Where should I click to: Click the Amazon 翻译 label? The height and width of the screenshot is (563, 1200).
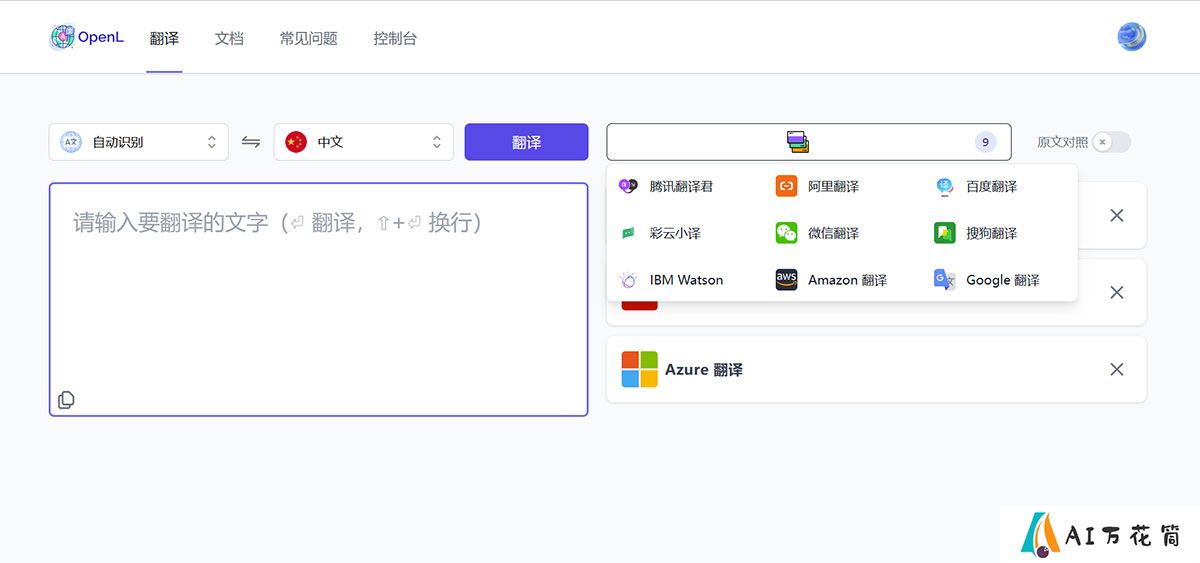(x=847, y=280)
